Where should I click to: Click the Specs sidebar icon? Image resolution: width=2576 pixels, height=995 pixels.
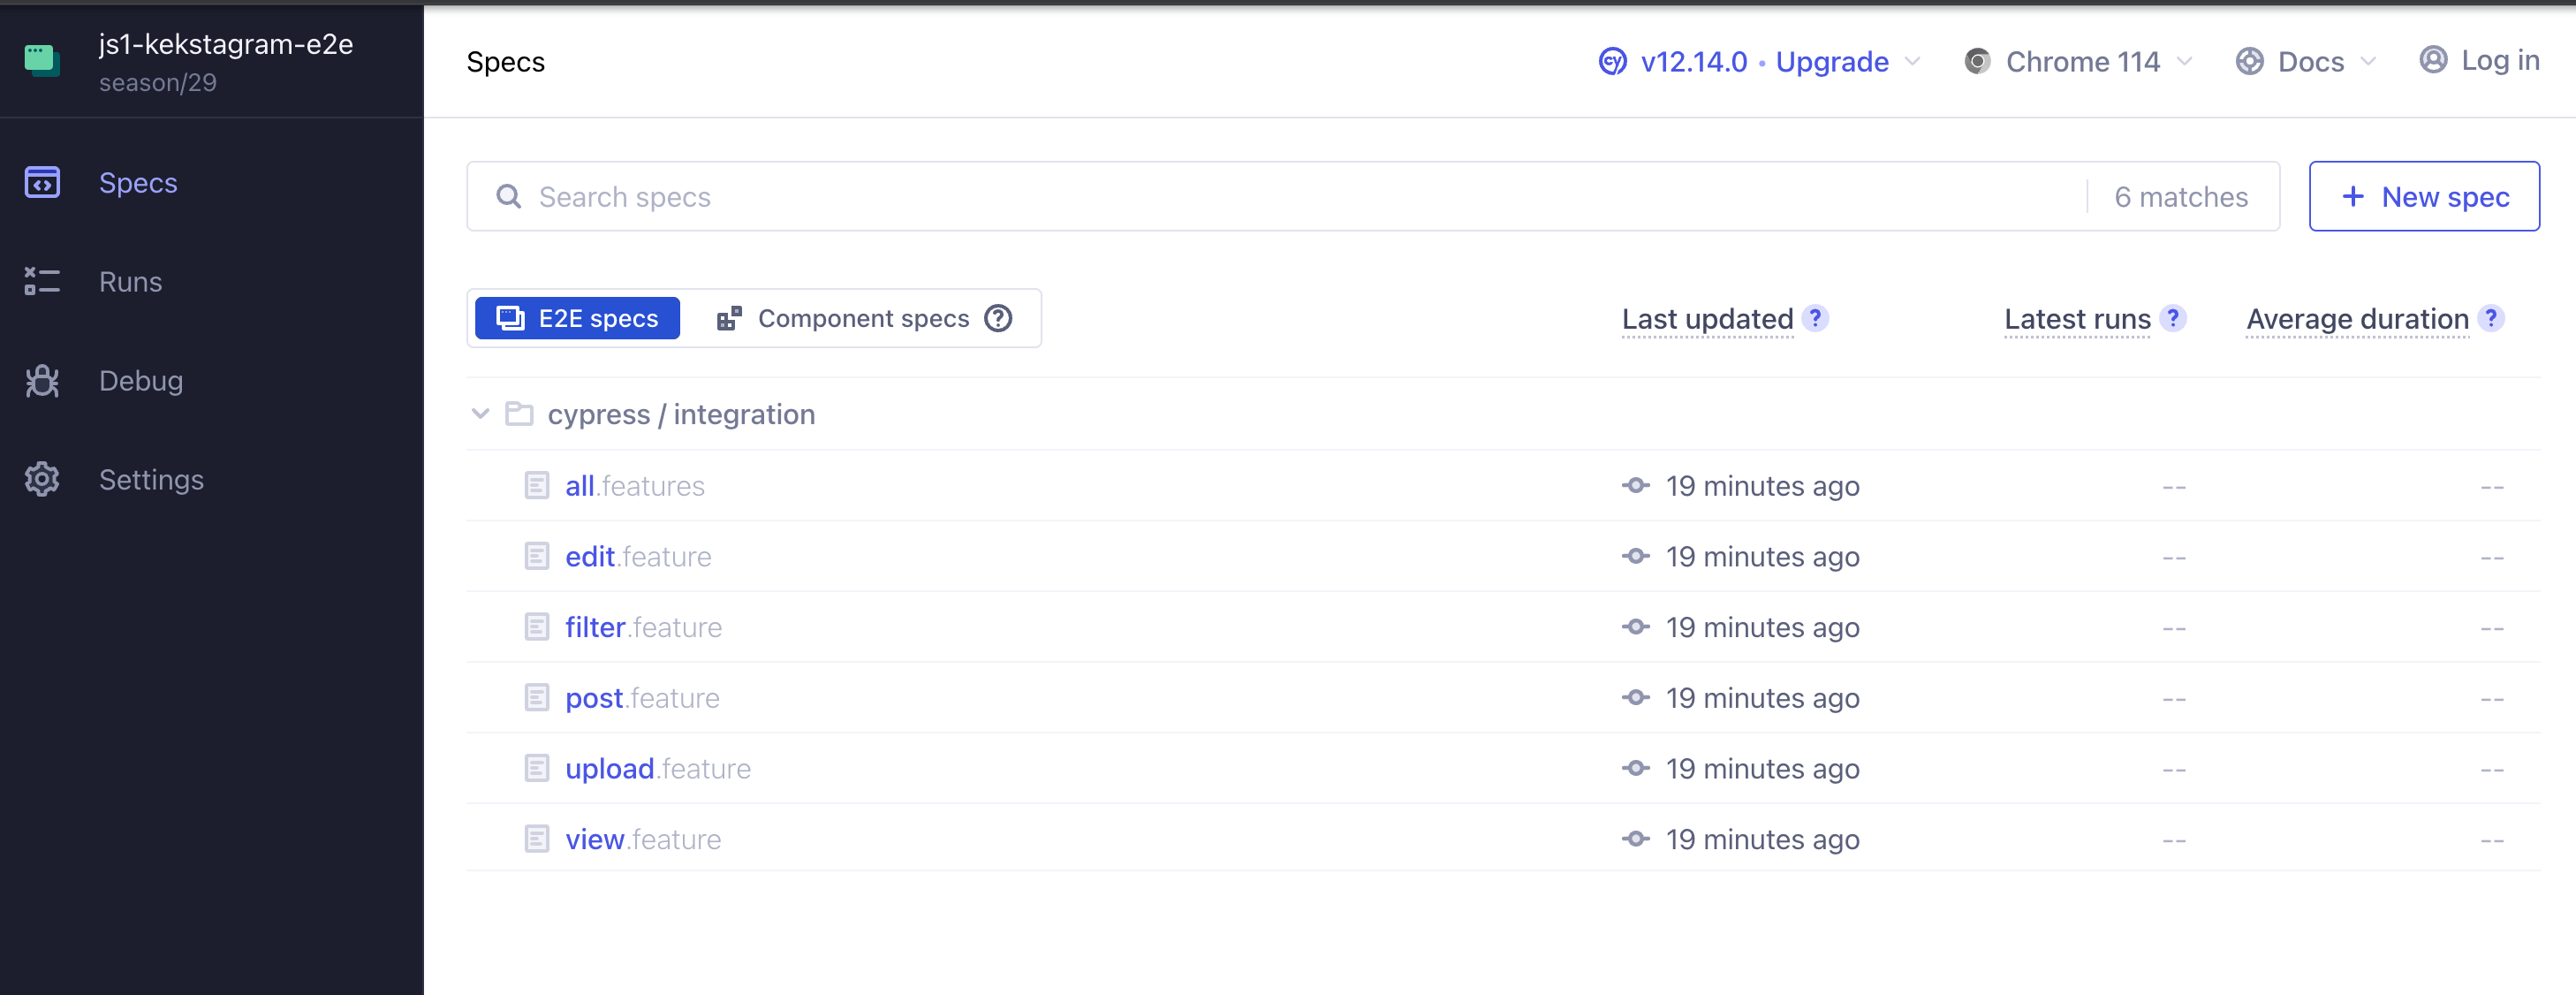pos(42,183)
